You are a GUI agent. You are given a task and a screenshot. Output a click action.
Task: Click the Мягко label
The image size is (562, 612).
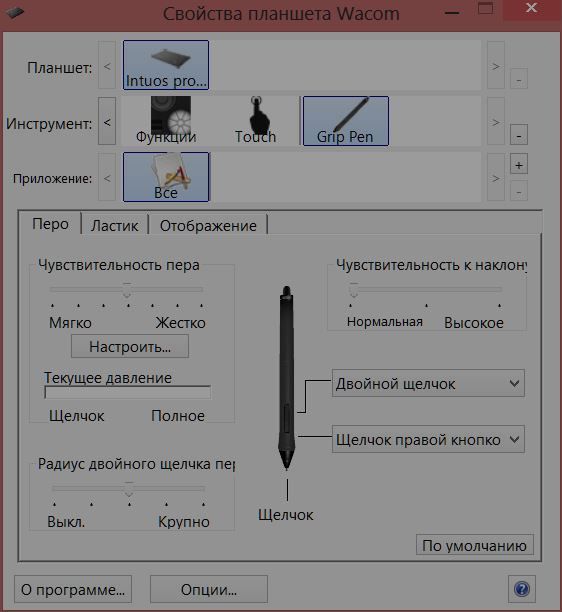click(x=70, y=323)
